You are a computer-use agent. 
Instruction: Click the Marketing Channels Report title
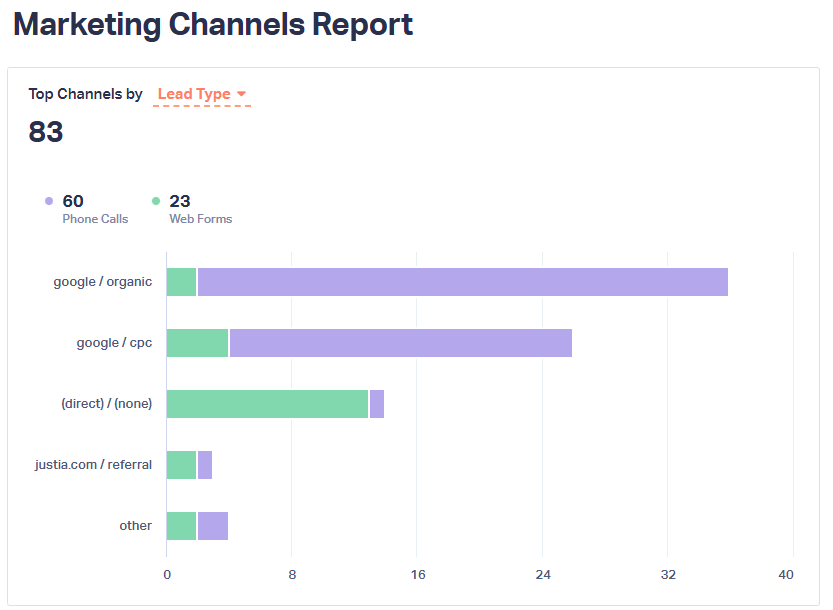pos(213,24)
